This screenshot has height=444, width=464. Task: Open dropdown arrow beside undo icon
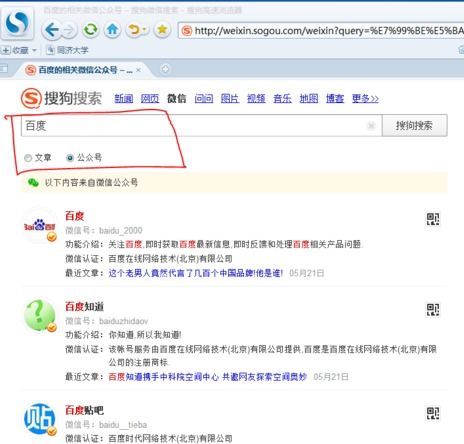click(145, 30)
